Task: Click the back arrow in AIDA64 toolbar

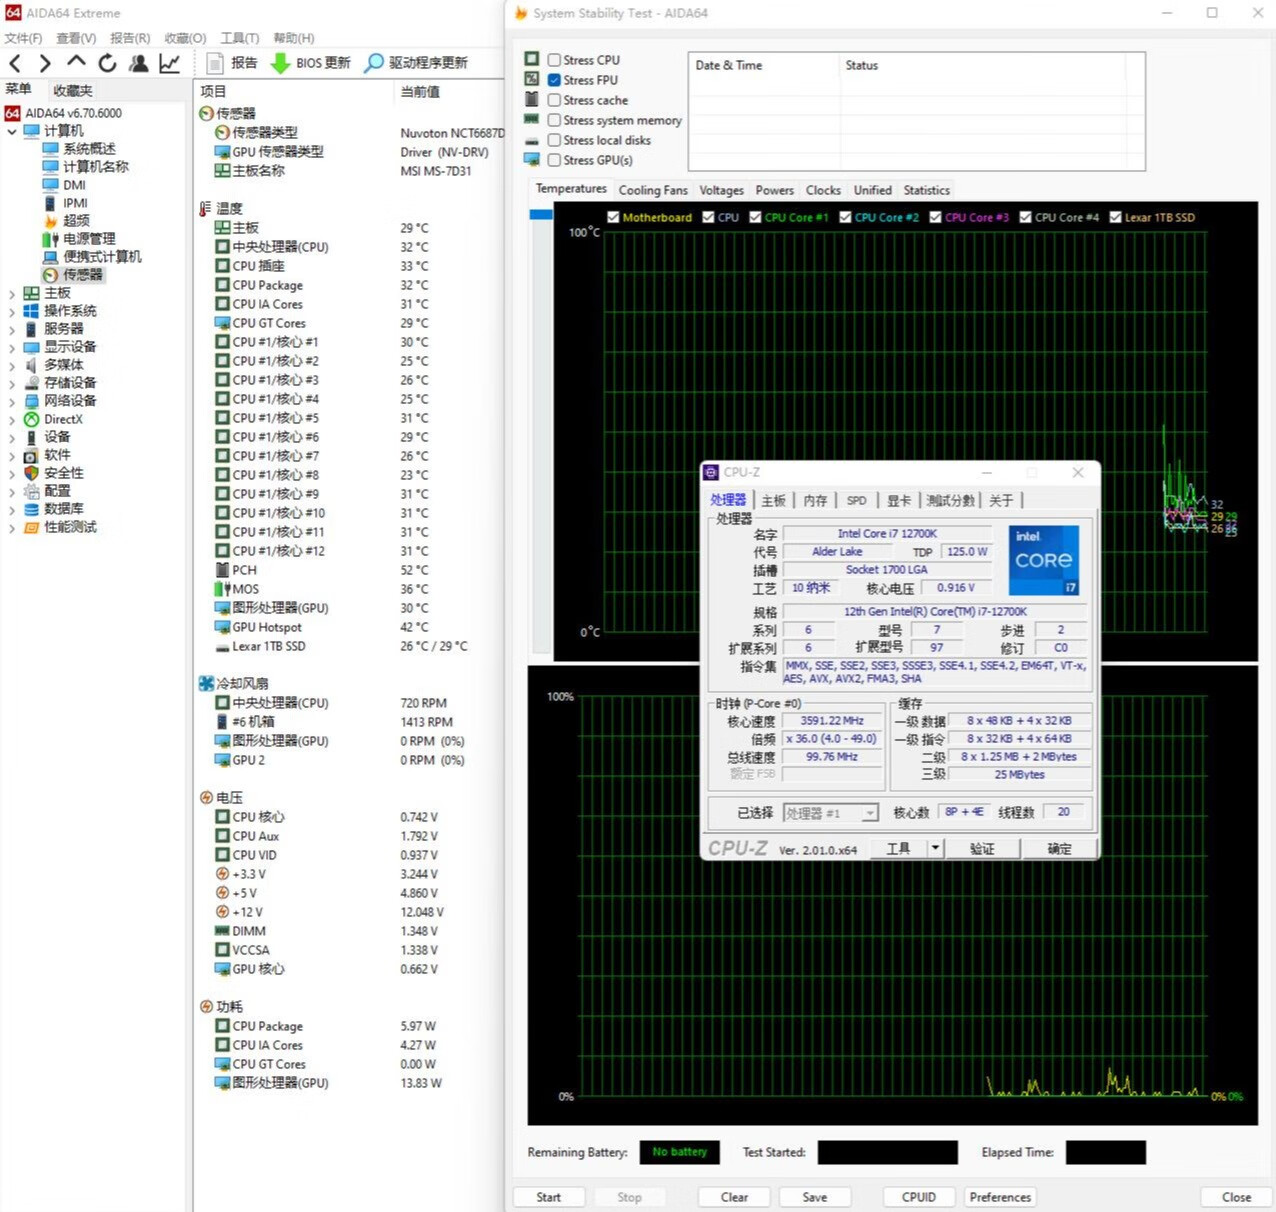Action: click(15, 63)
